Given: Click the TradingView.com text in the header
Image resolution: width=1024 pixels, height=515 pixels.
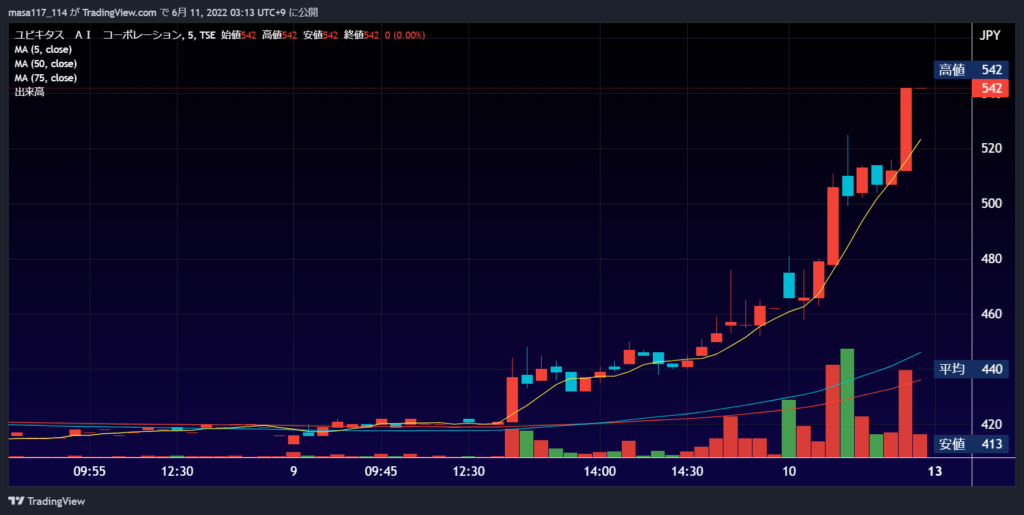Looking at the screenshot, I should coord(120,12).
